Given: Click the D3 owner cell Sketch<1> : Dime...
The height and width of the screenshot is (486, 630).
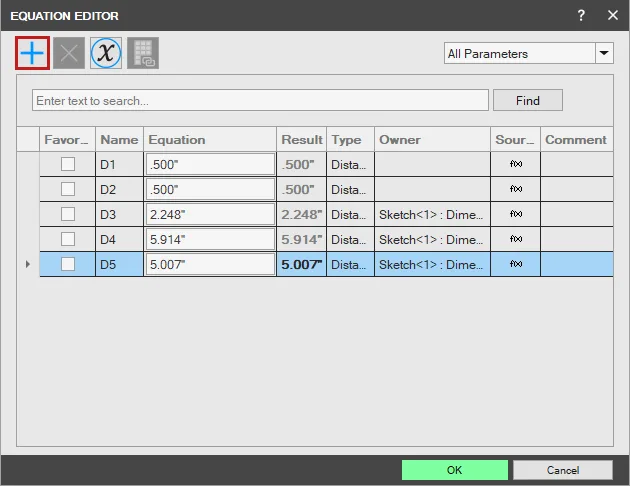Looking at the screenshot, I should pyautogui.click(x=432, y=214).
